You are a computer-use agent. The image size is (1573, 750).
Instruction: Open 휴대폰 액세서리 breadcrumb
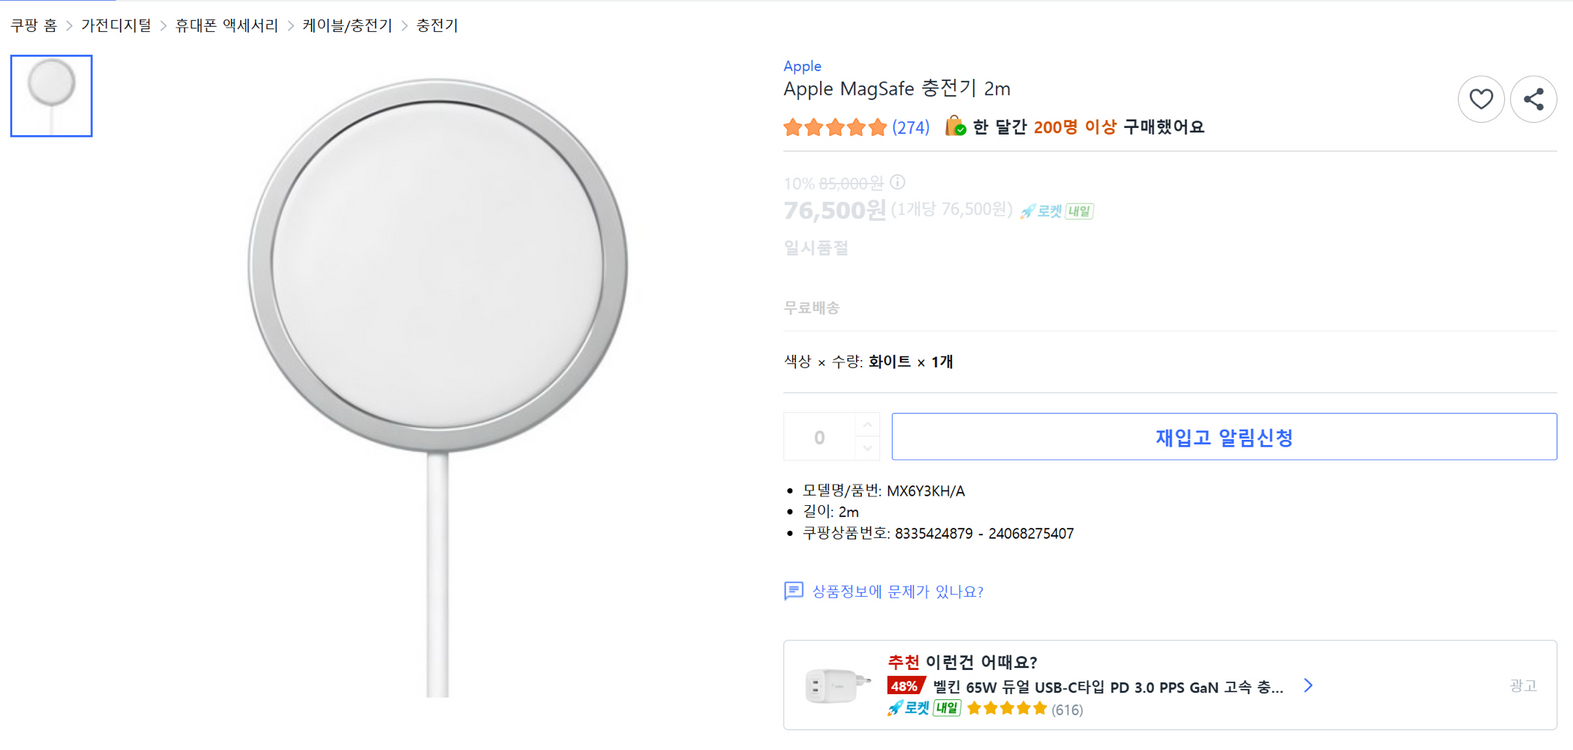point(226,25)
